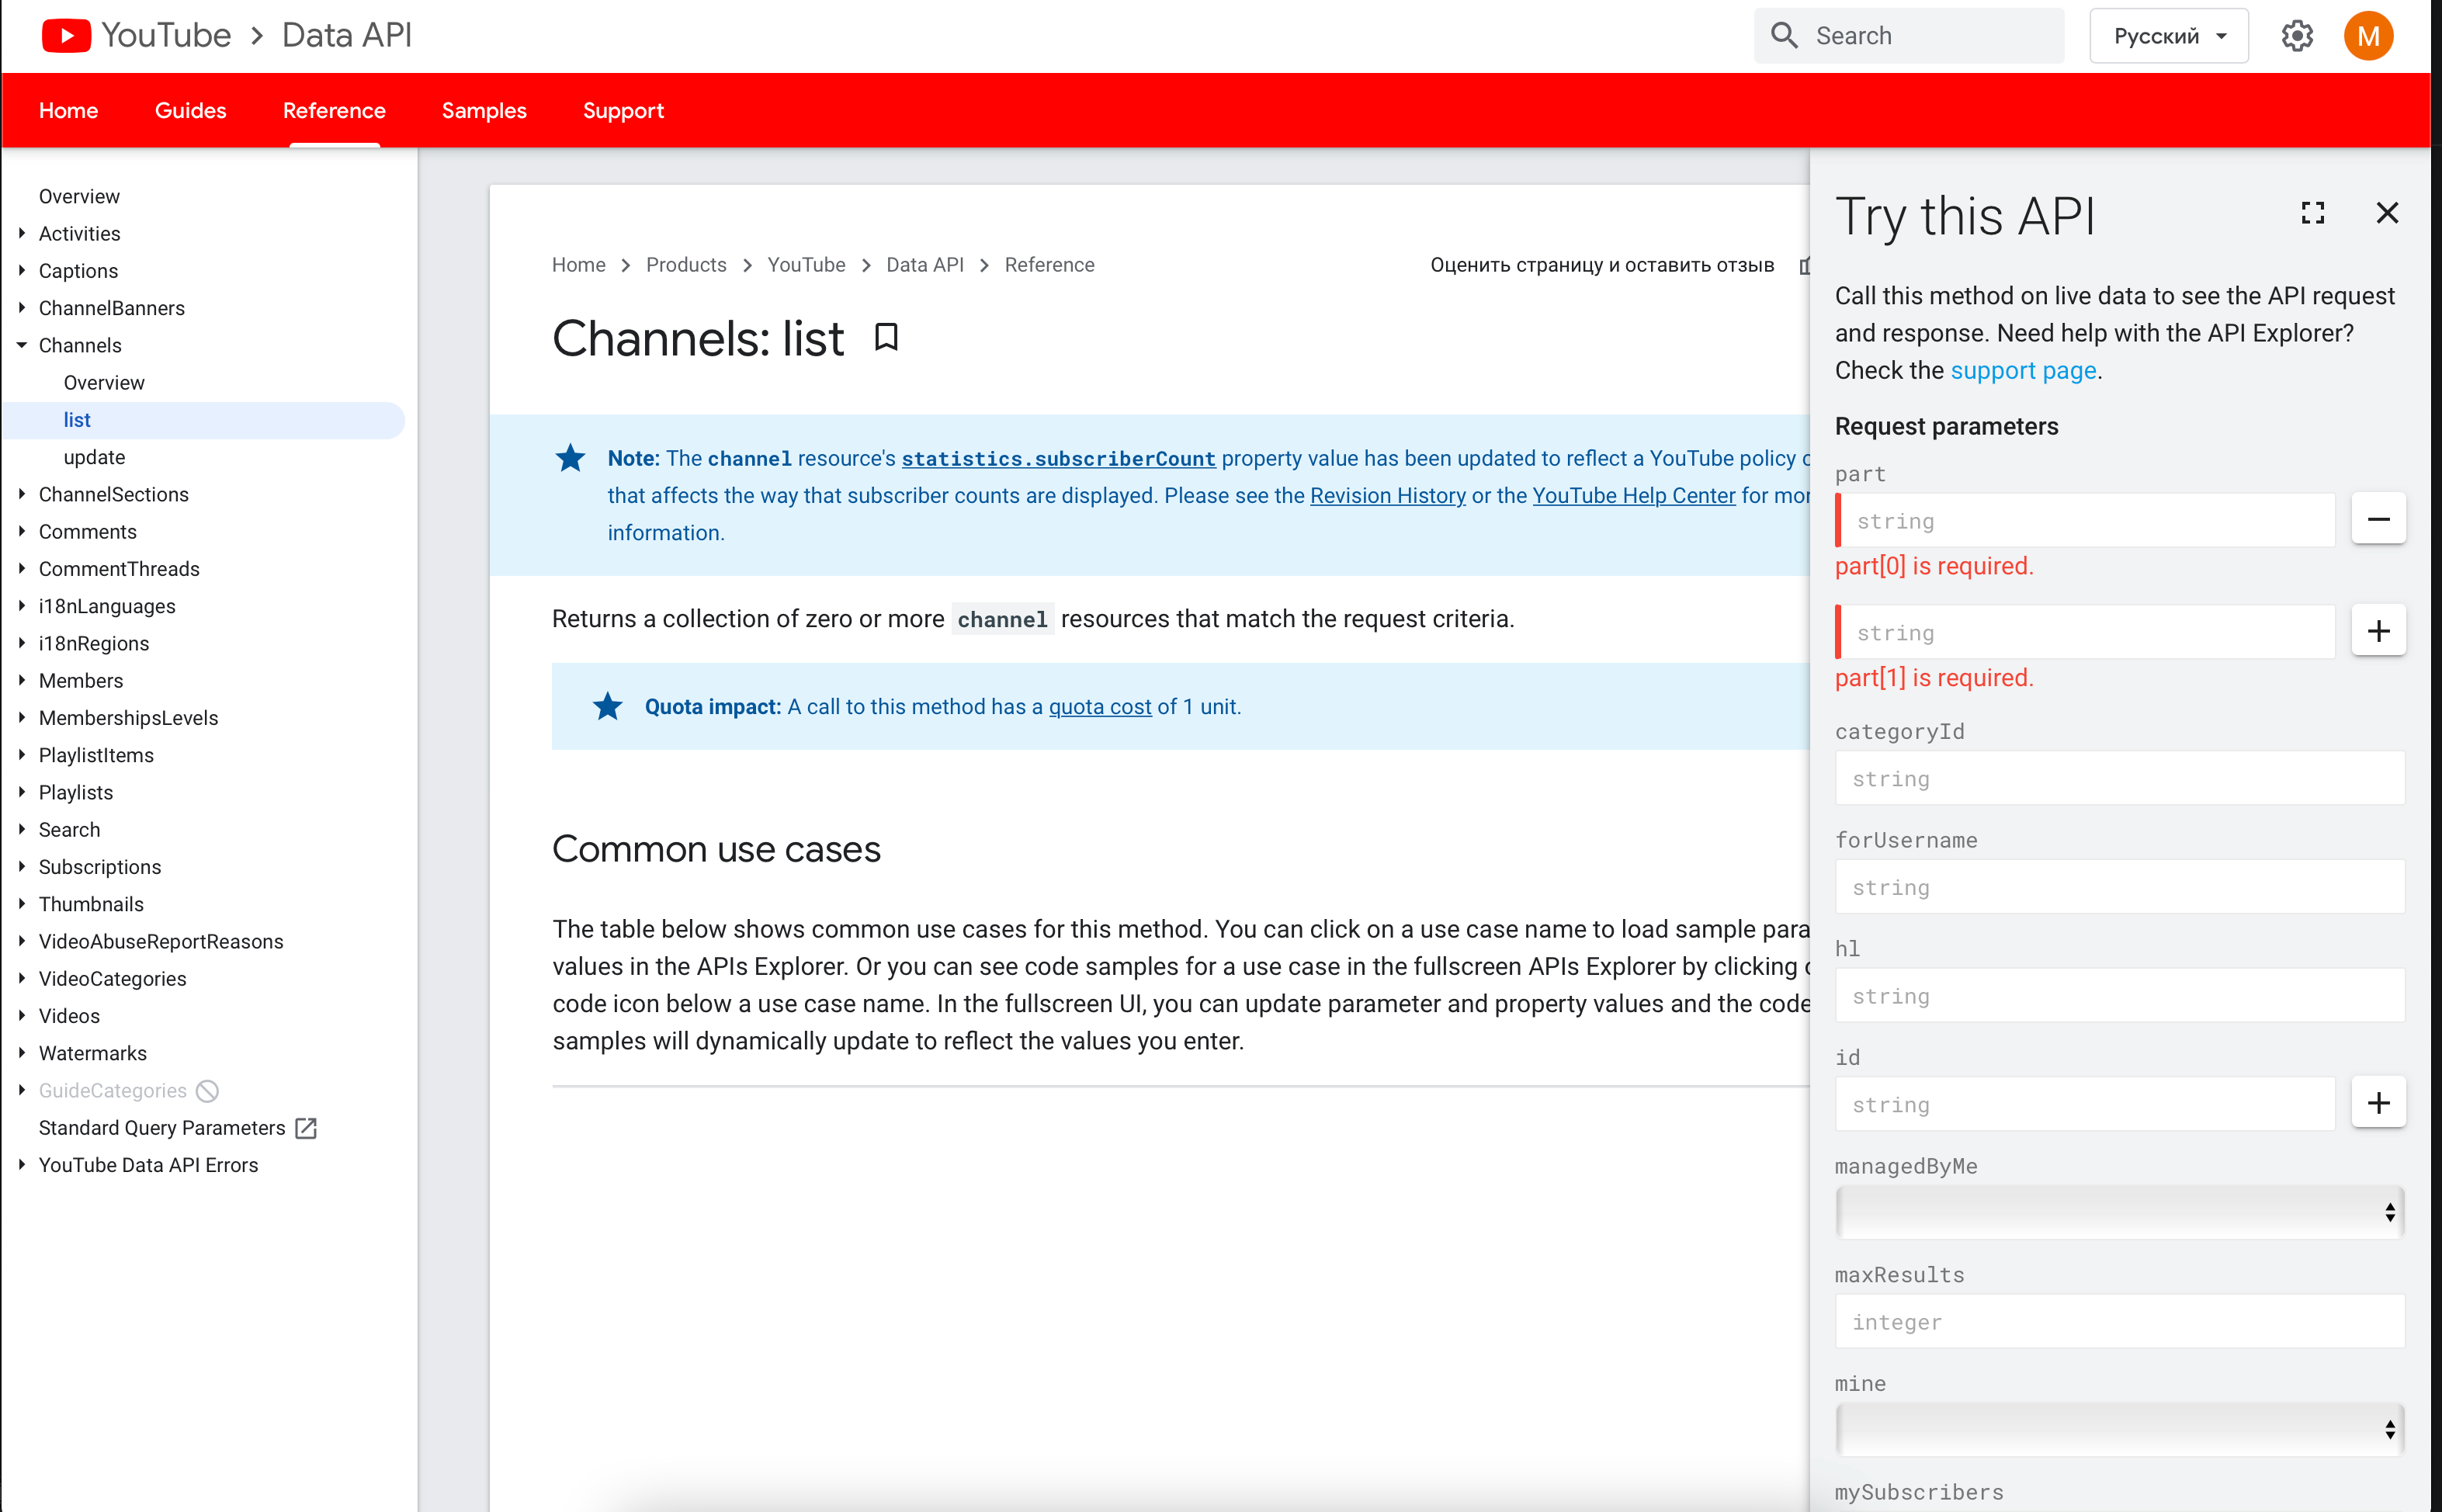Viewport: 2442px width, 1512px height.
Task: Close the Try this API panel
Action: click(2387, 213)
